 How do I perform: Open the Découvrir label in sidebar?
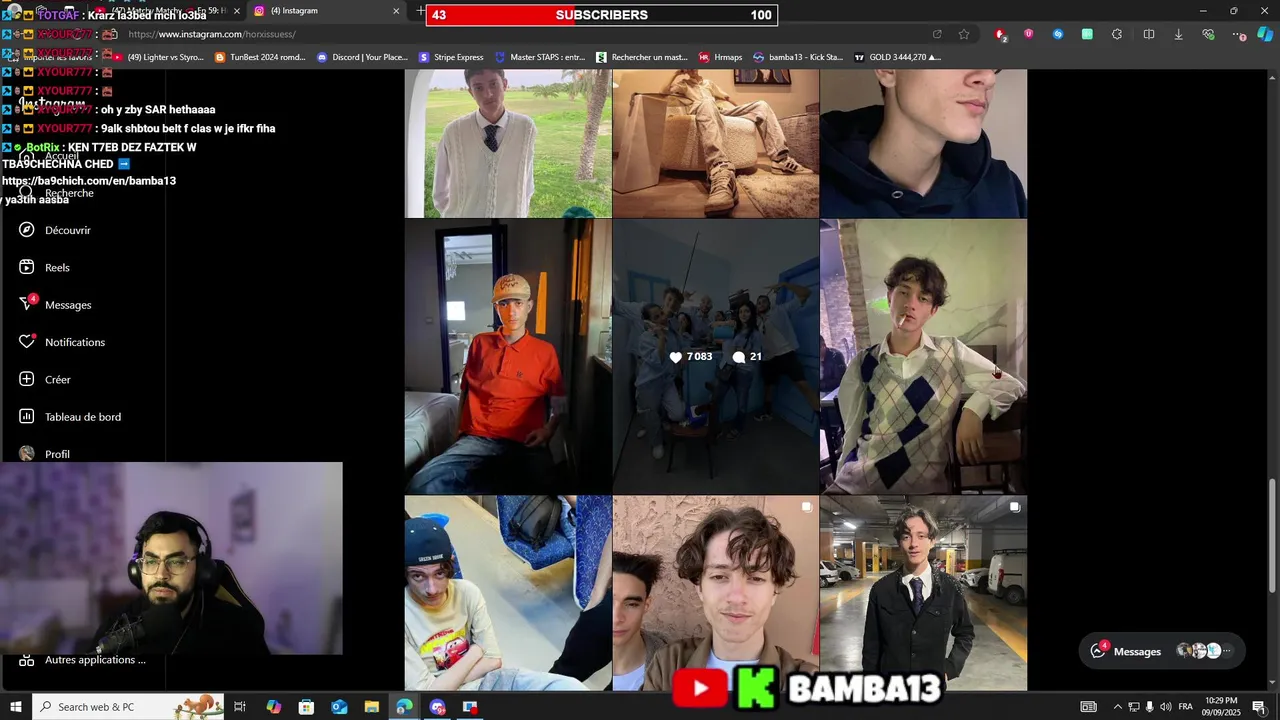click(68, 230)
